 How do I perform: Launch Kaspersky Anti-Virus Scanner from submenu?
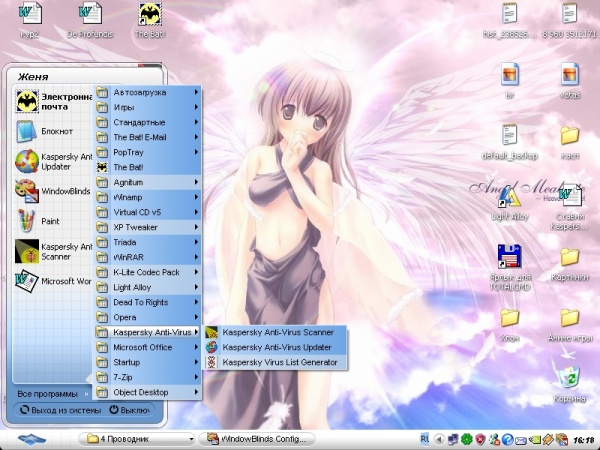[275, 332]
